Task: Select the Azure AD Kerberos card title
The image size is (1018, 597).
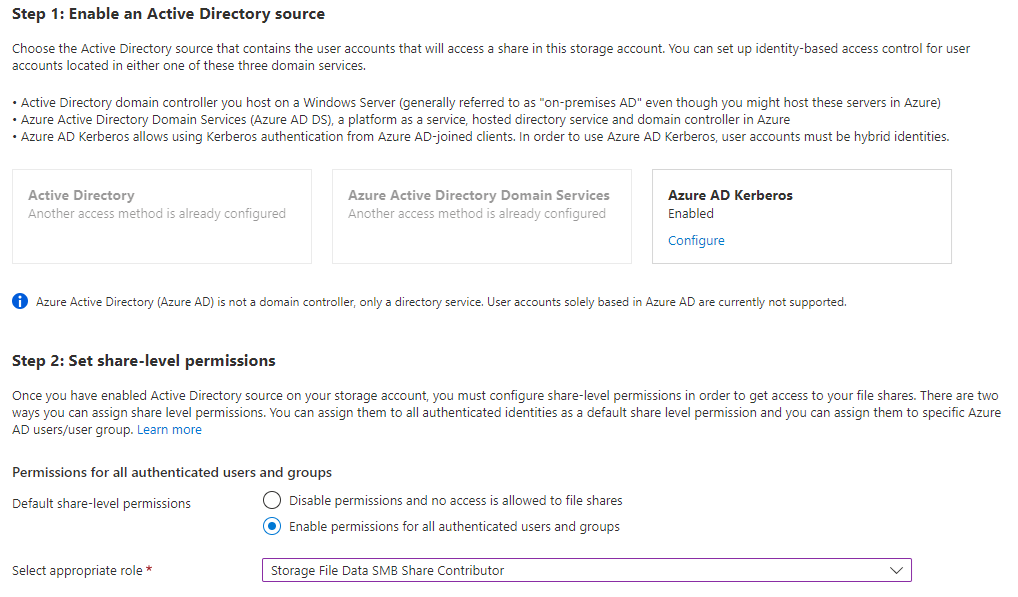Action: [x=730, y=195]
